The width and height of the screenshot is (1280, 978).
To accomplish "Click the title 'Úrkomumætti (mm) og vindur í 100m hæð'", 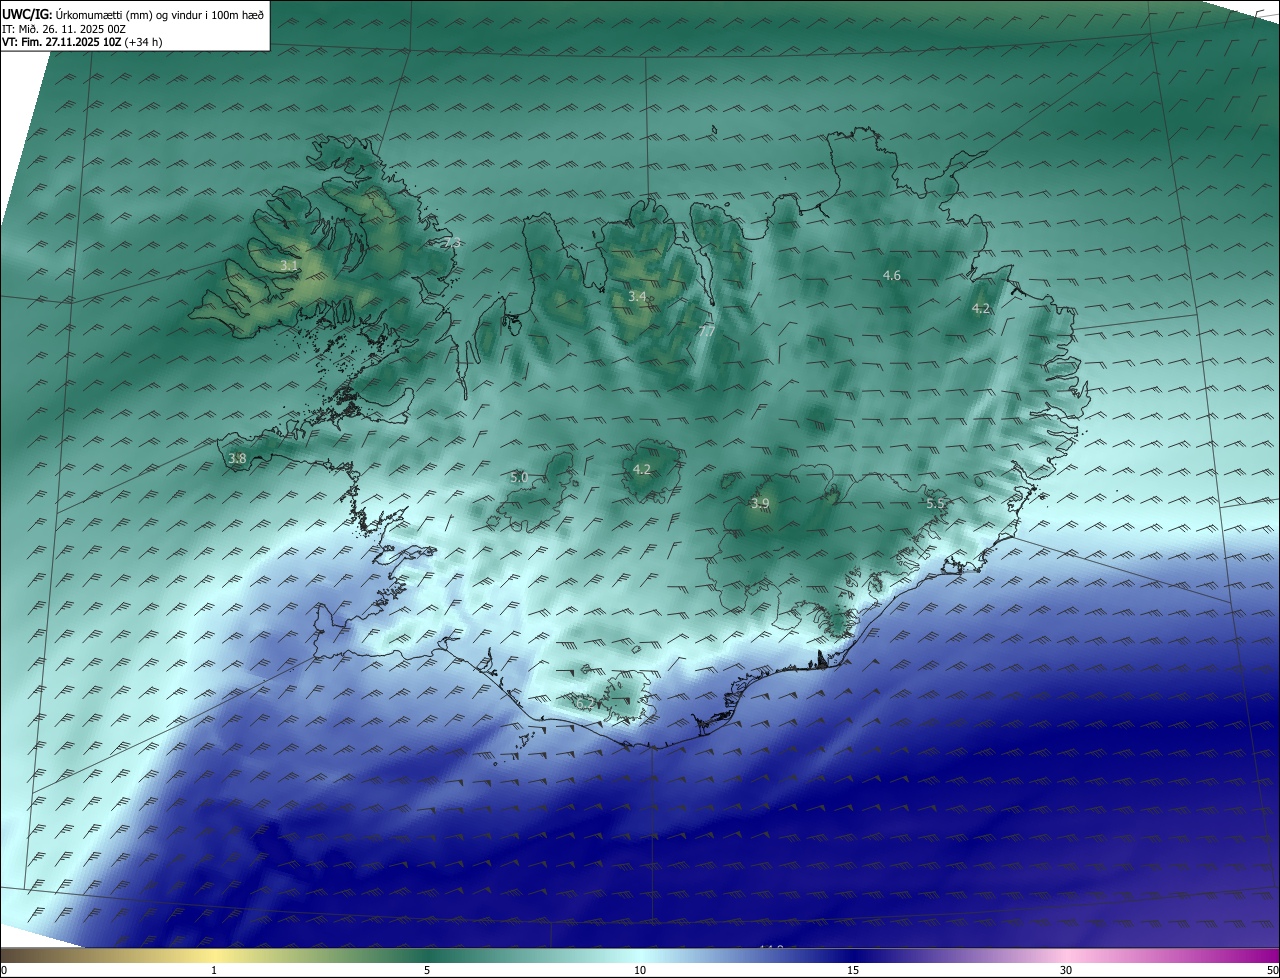I will pos(160,14).
